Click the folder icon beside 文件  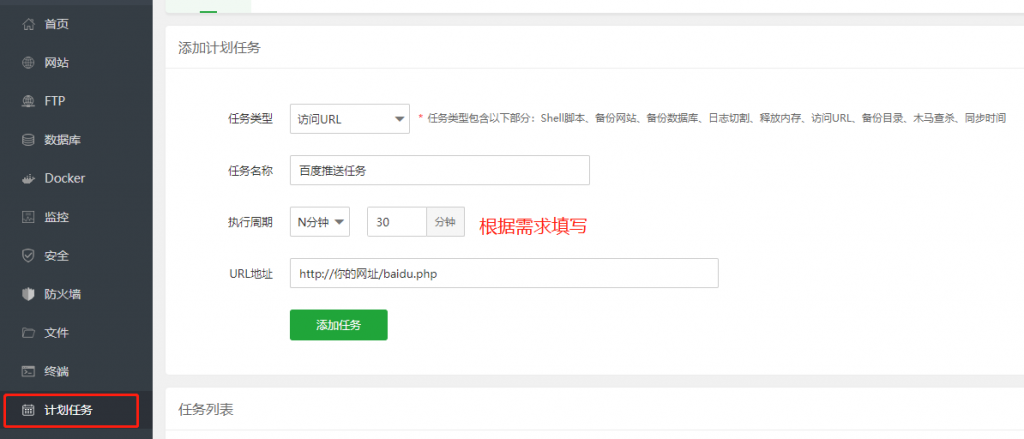tap(28, 332)
